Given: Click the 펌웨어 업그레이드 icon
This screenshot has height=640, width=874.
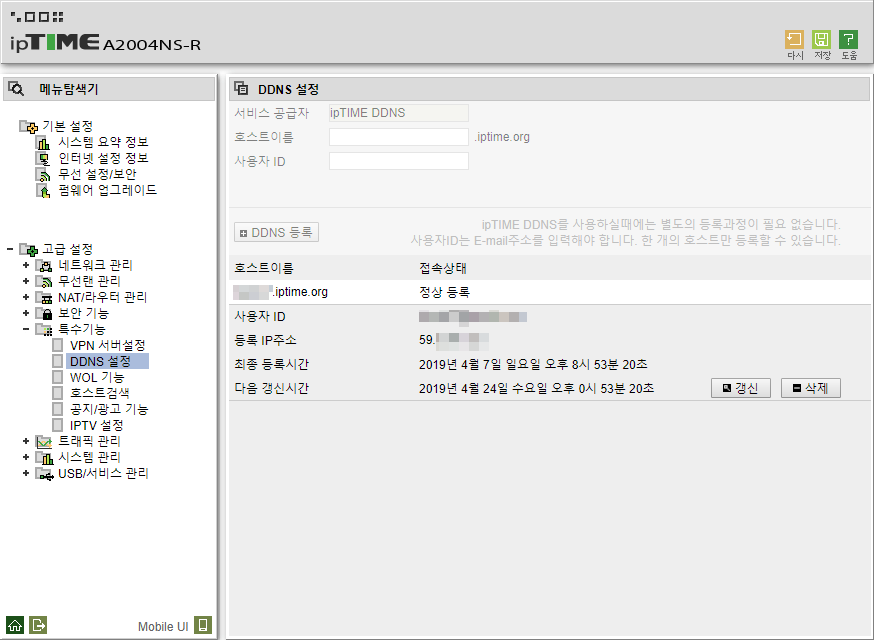Looking at the screenshot, I should coord(43,191).
